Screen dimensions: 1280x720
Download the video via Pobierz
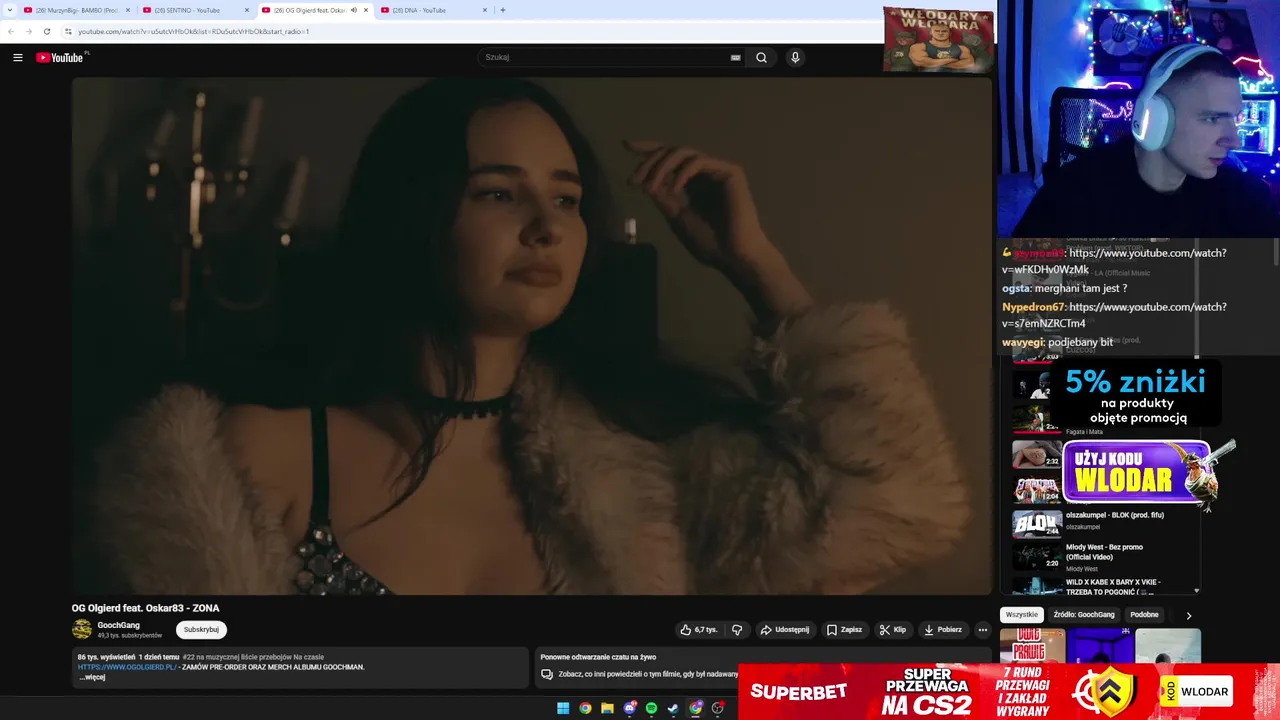[x=942, y=630]
